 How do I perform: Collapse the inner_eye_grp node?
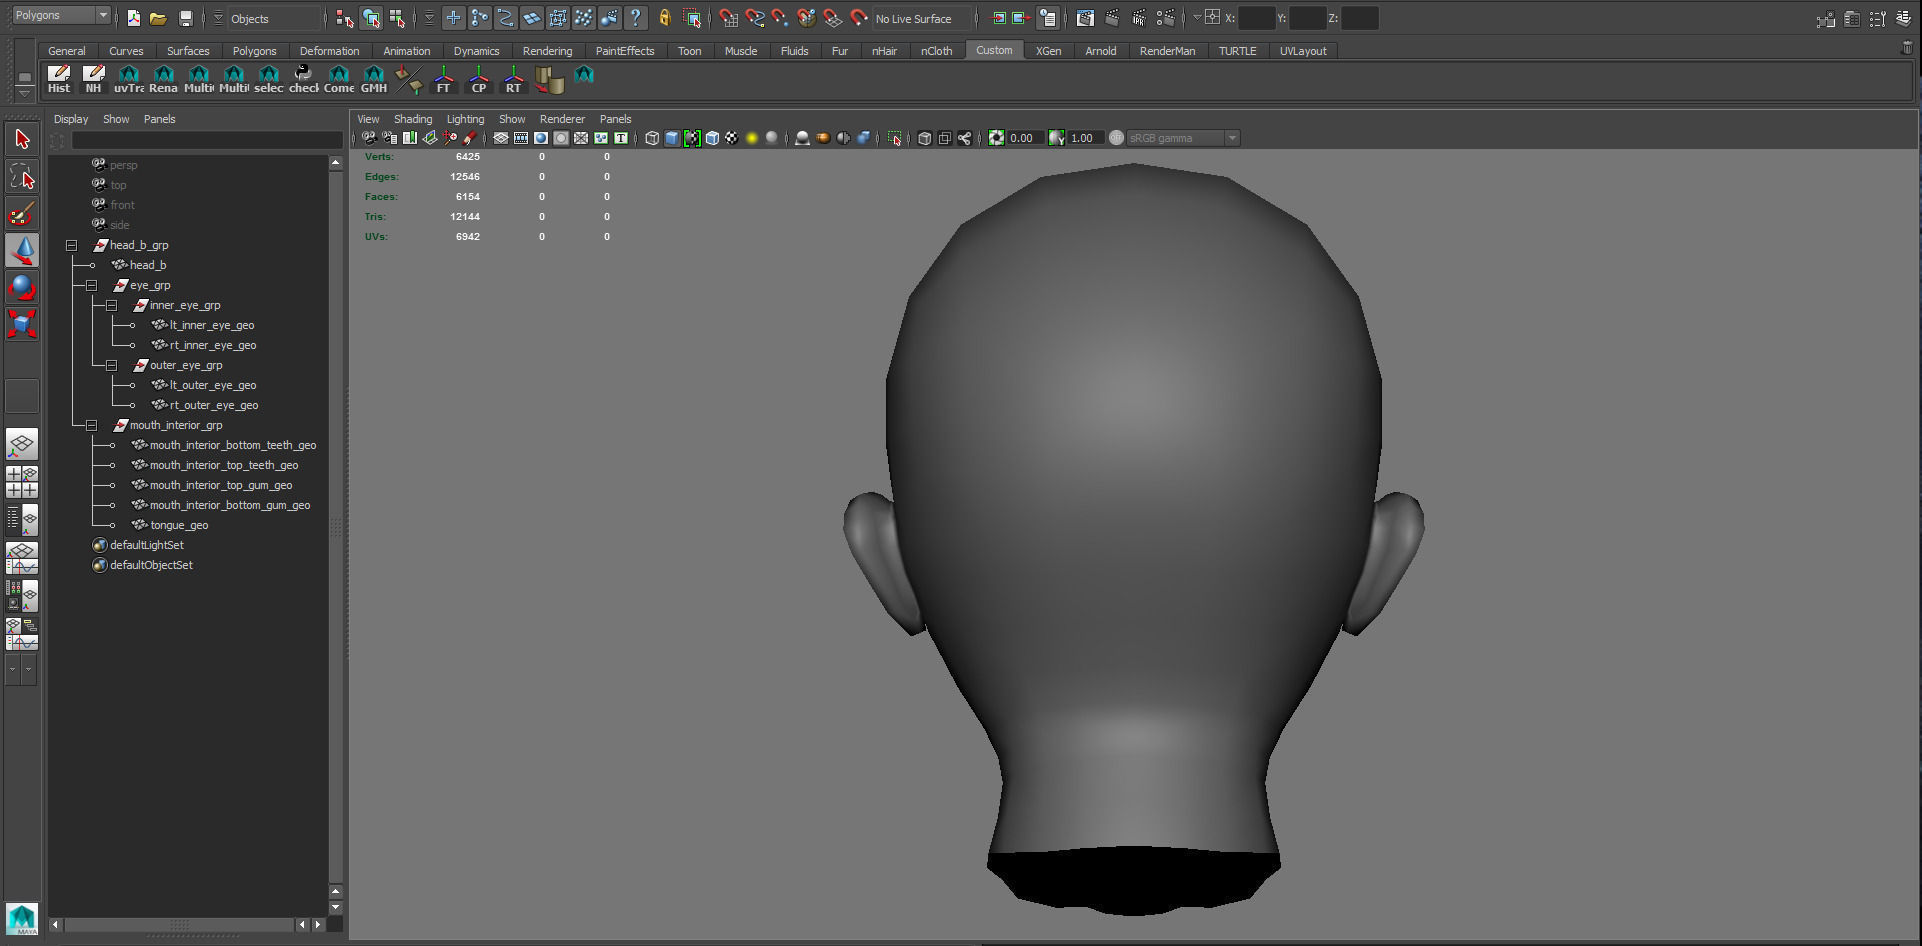pyautogui.click(x=111, y=305)
